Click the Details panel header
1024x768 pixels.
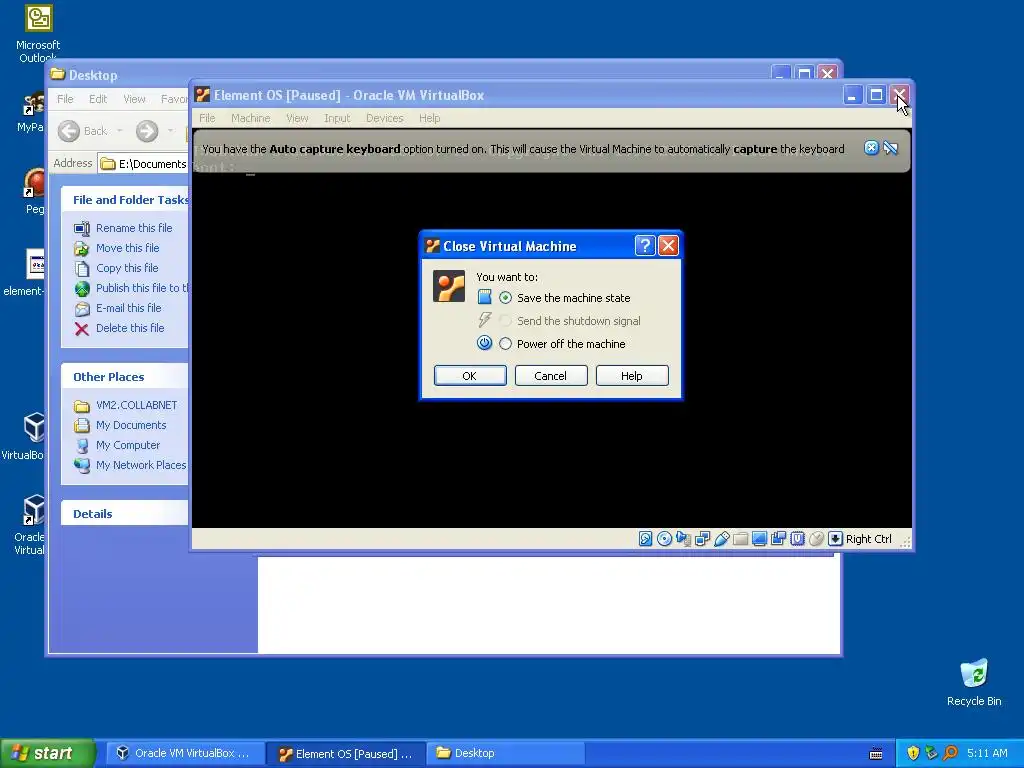tap(125, 513)
